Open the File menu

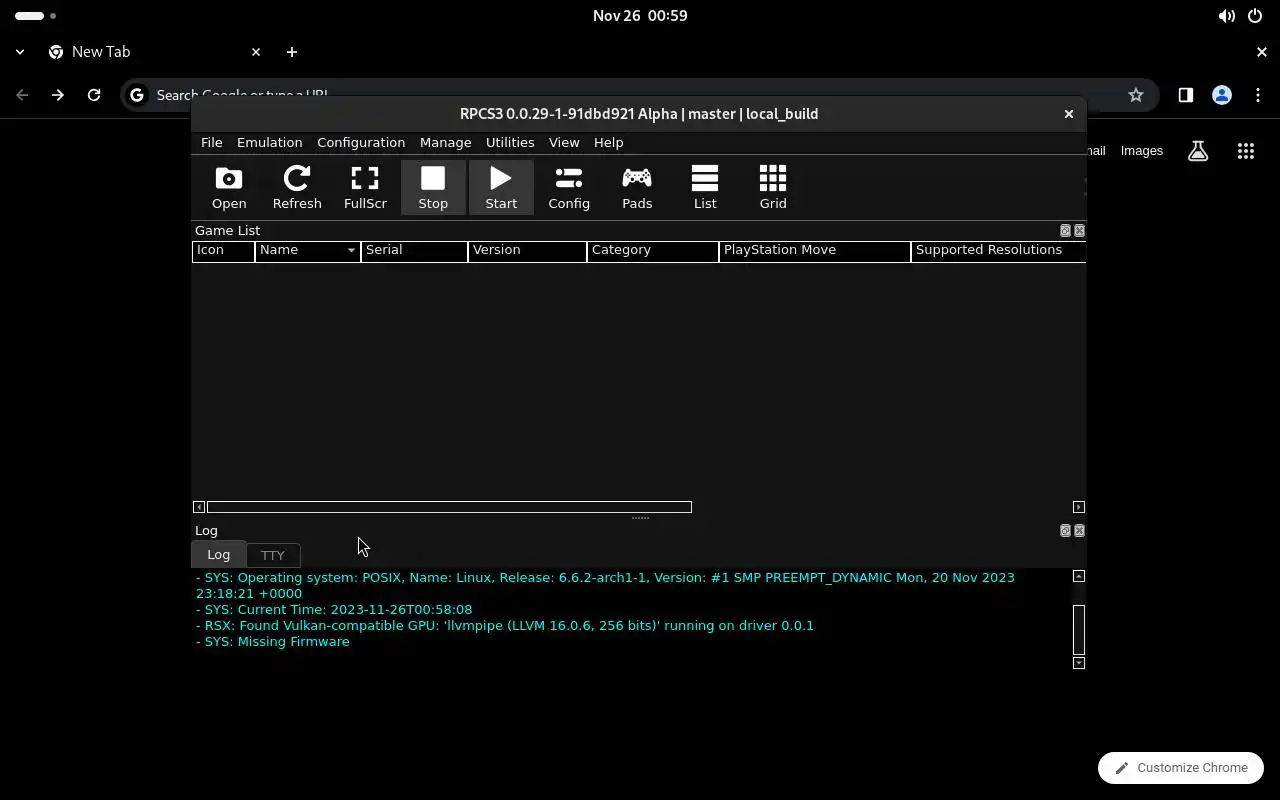click(211, 143)
